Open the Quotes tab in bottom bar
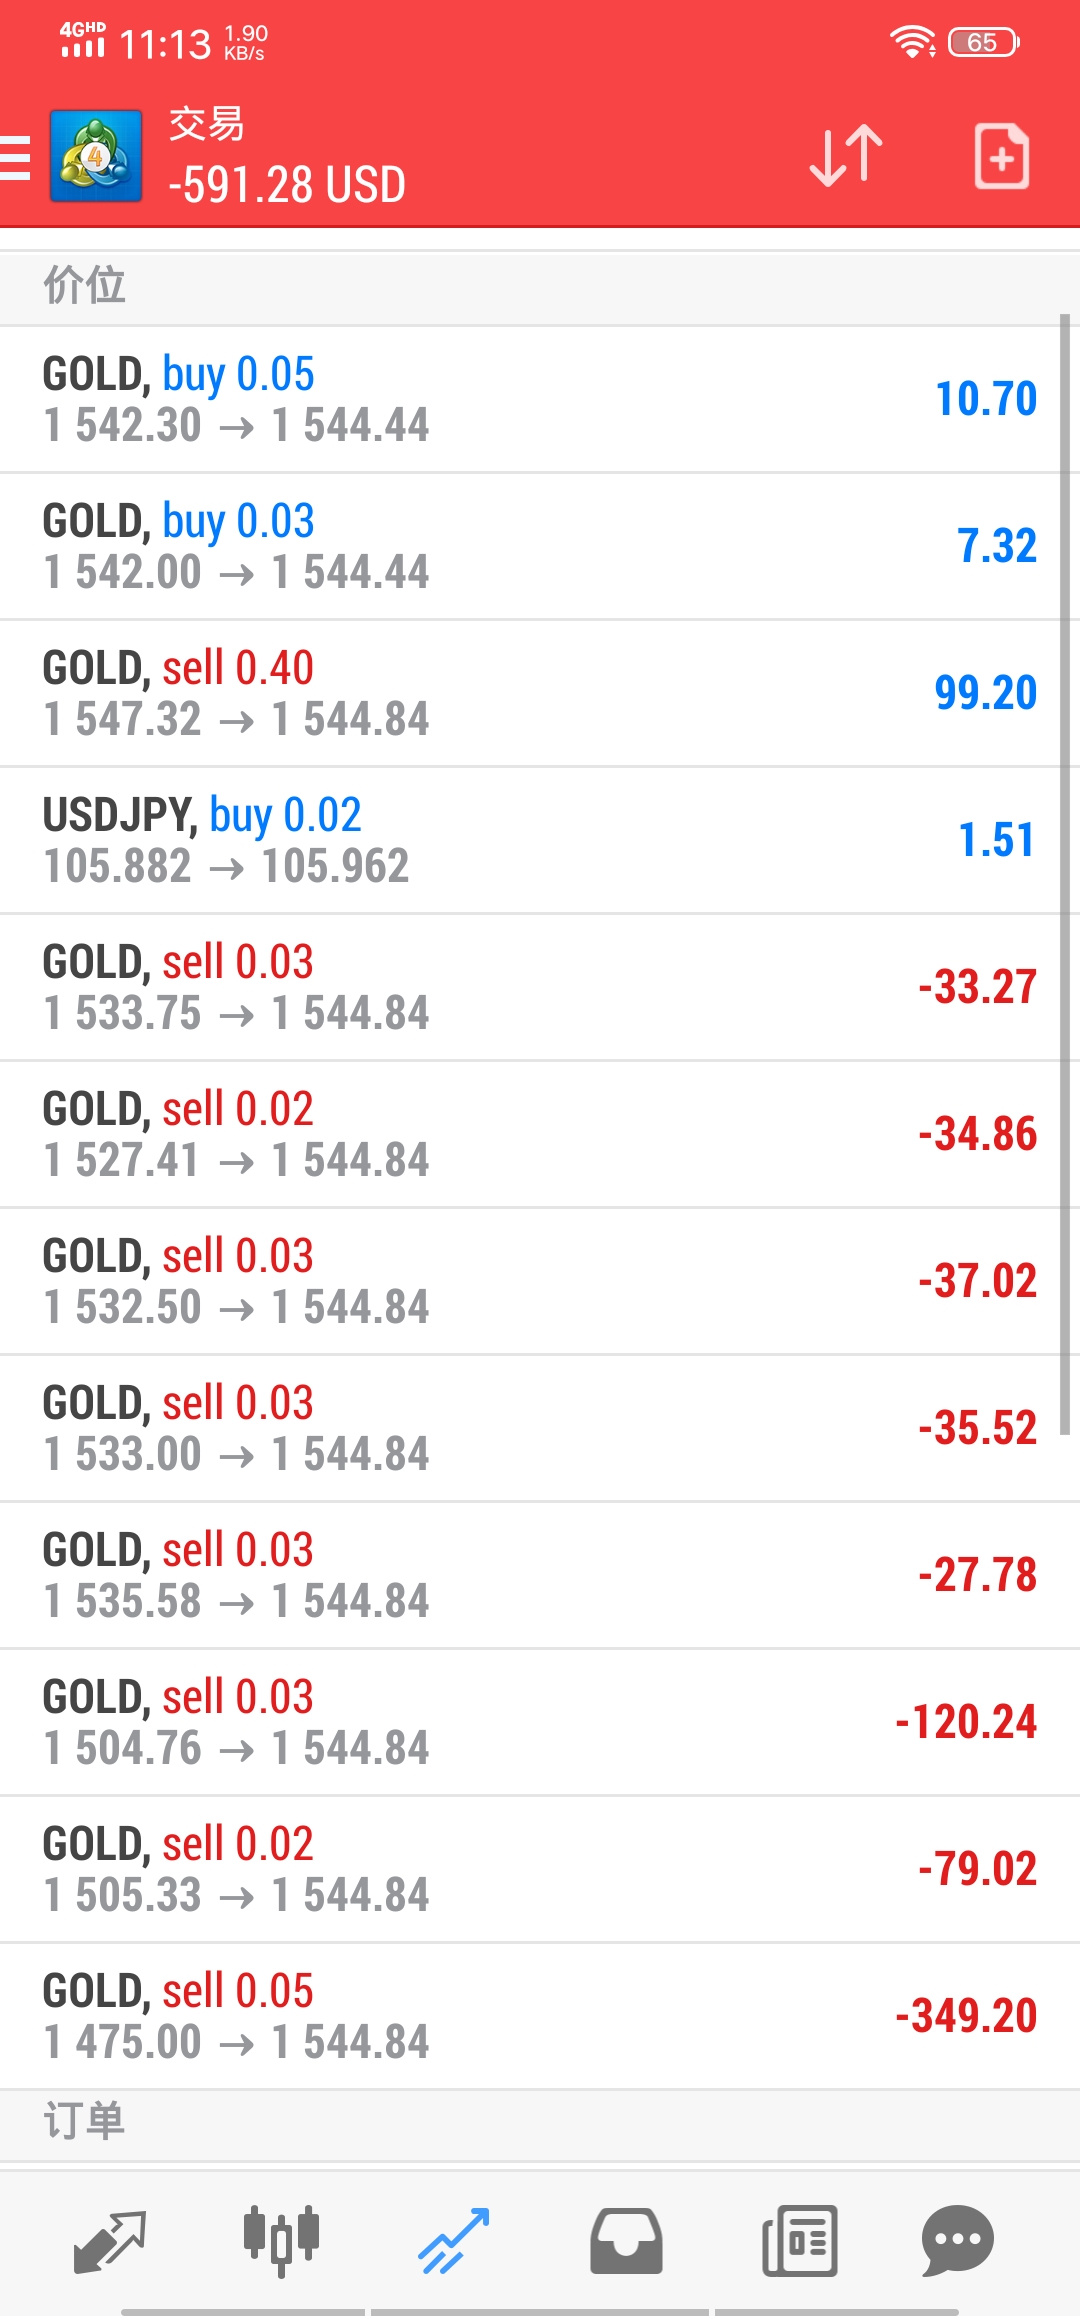1080x2316 pixels. (x=110, y=2241)
